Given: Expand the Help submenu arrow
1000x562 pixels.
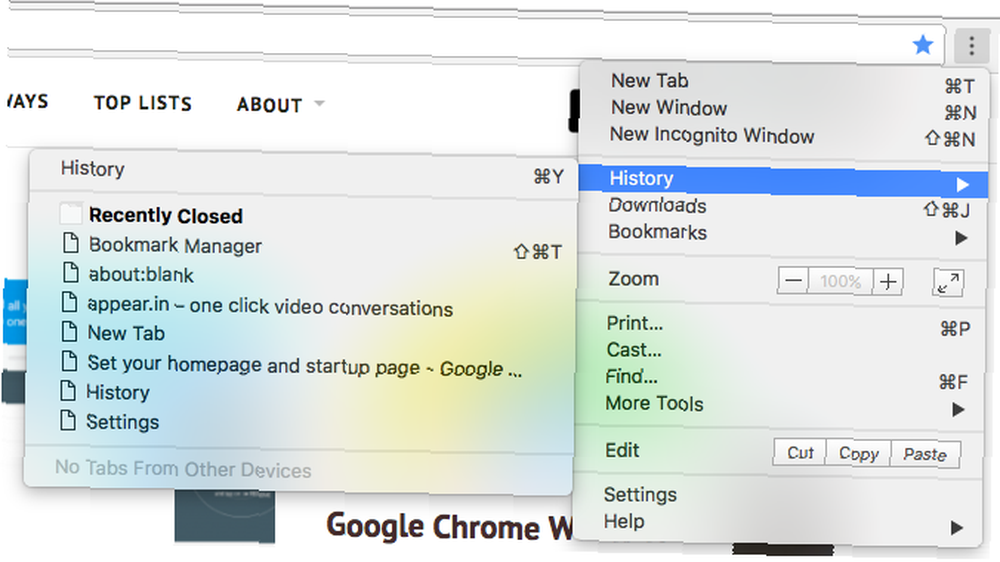Looking at the screenshot, I should [x=957, y=528].
